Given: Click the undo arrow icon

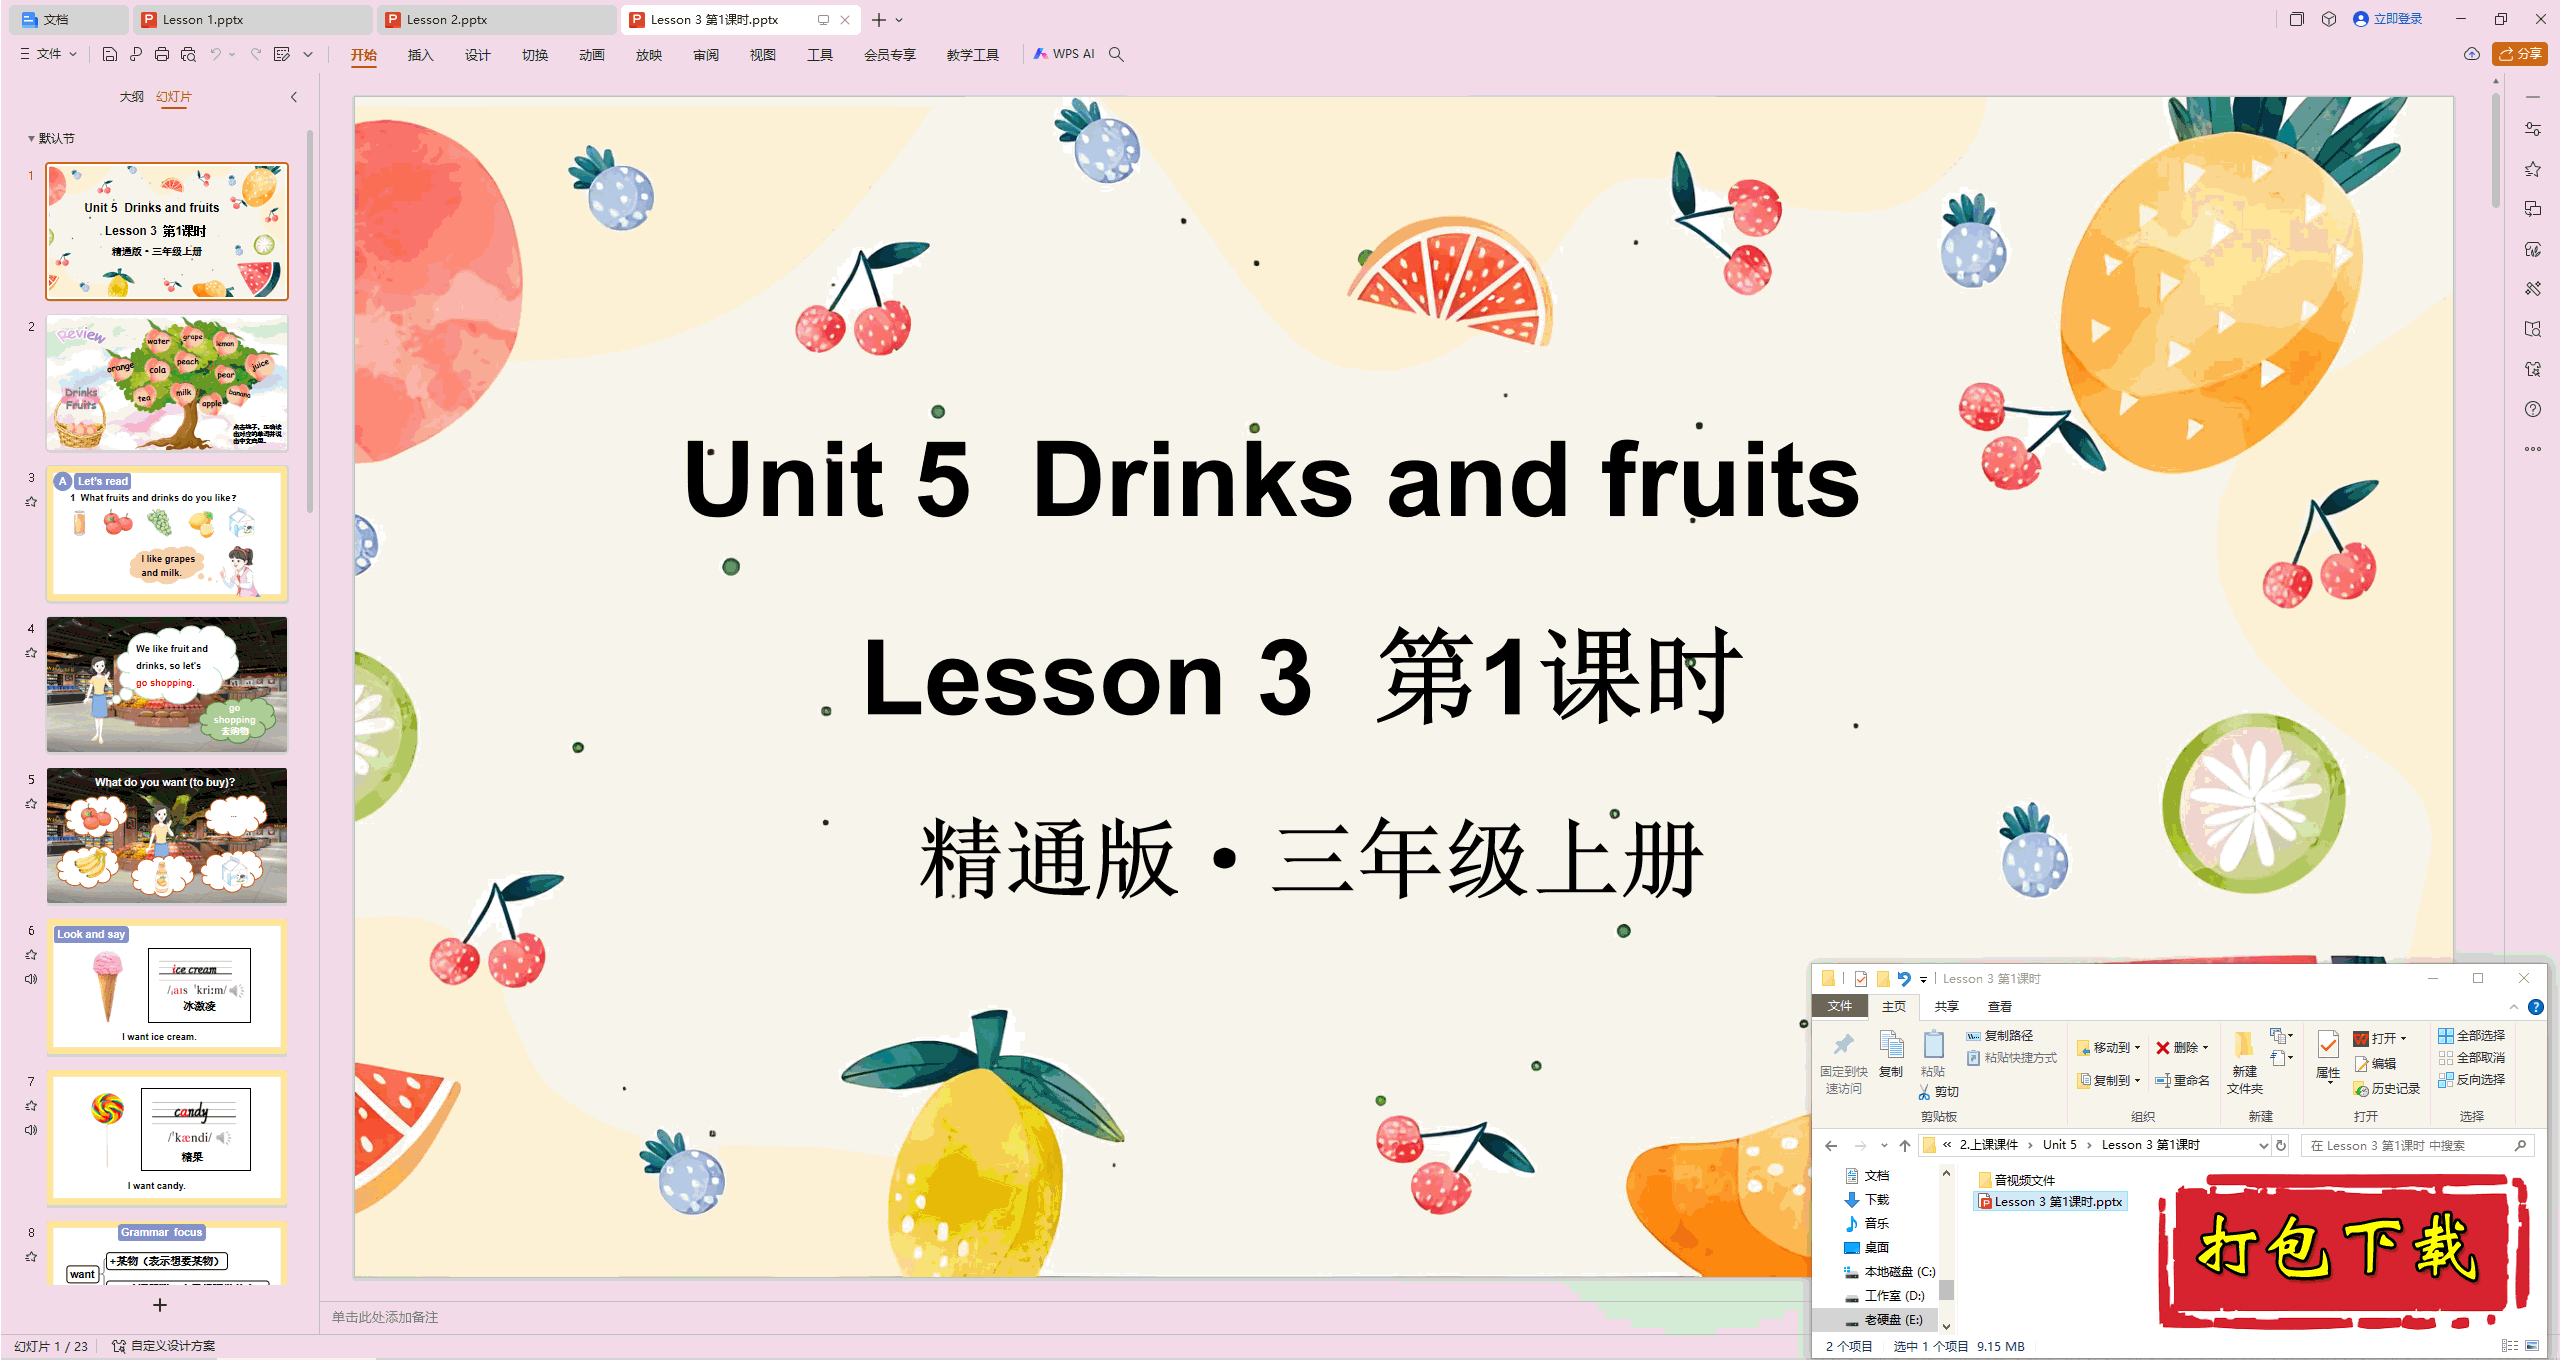Looking at the screenshot, I should tap(215, 54).
